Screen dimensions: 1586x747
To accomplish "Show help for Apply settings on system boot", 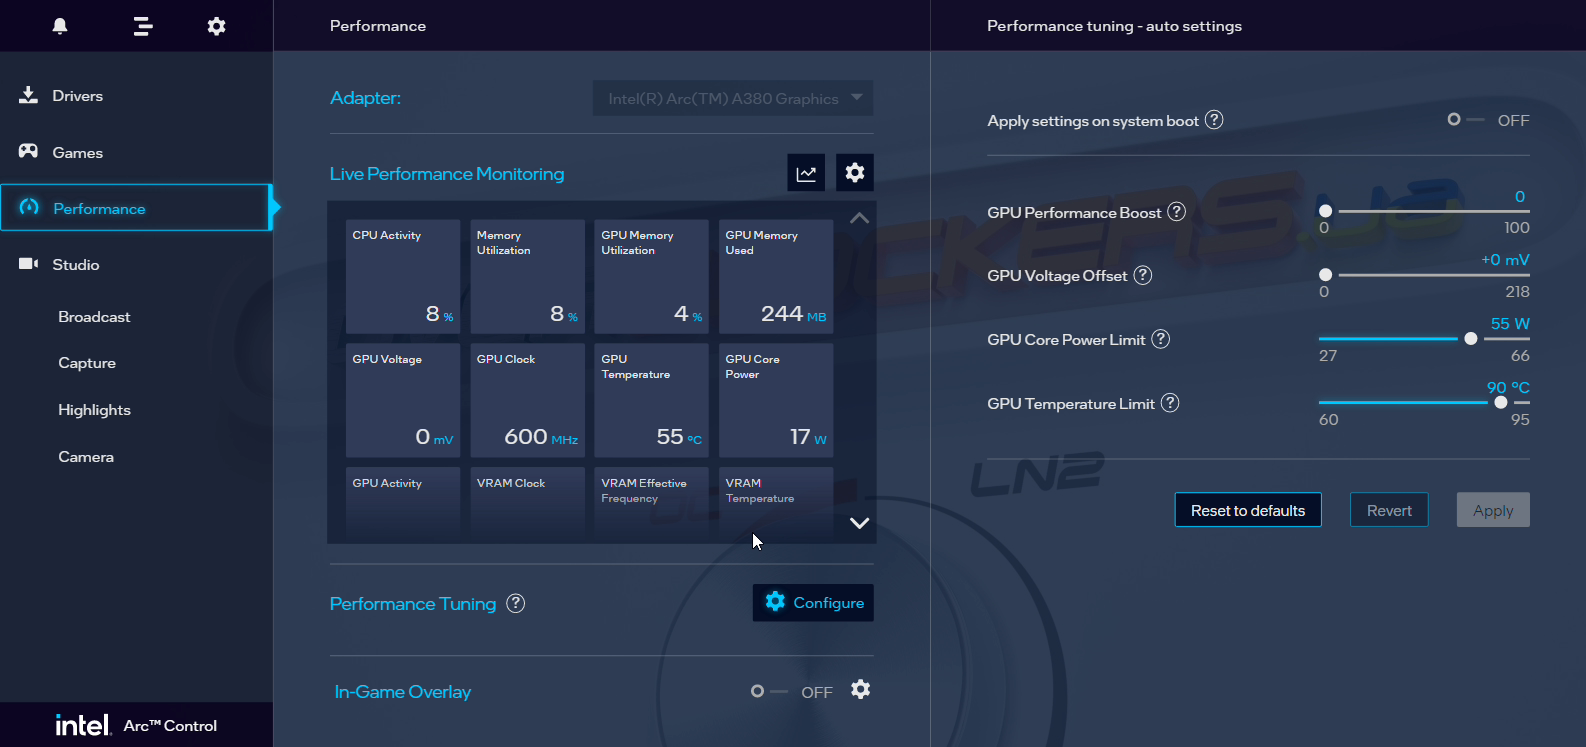I will 1214,120.
